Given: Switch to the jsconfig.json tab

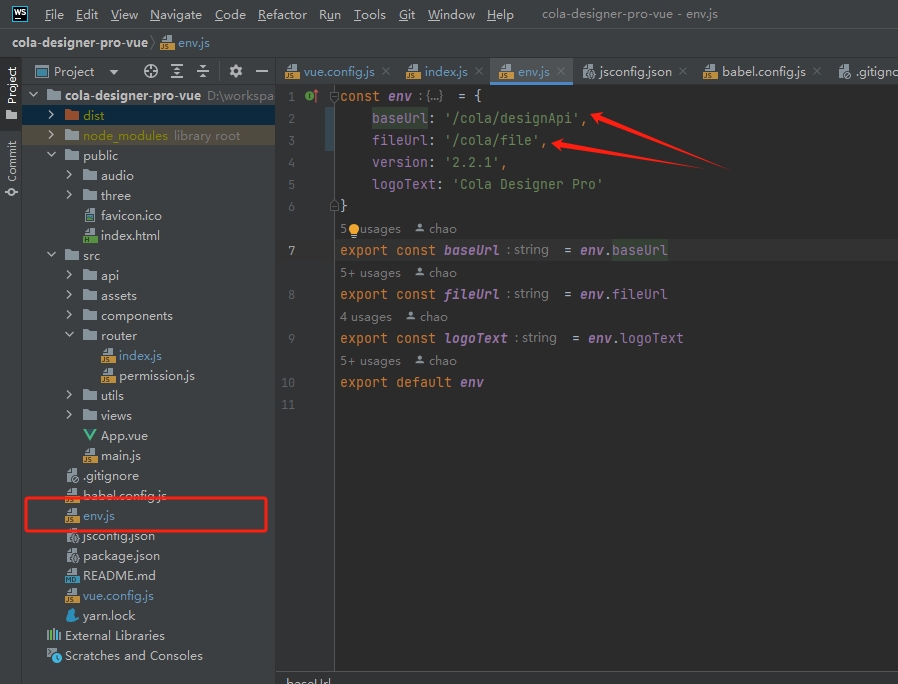Looking at the screenshot, I should pos(634,72).
